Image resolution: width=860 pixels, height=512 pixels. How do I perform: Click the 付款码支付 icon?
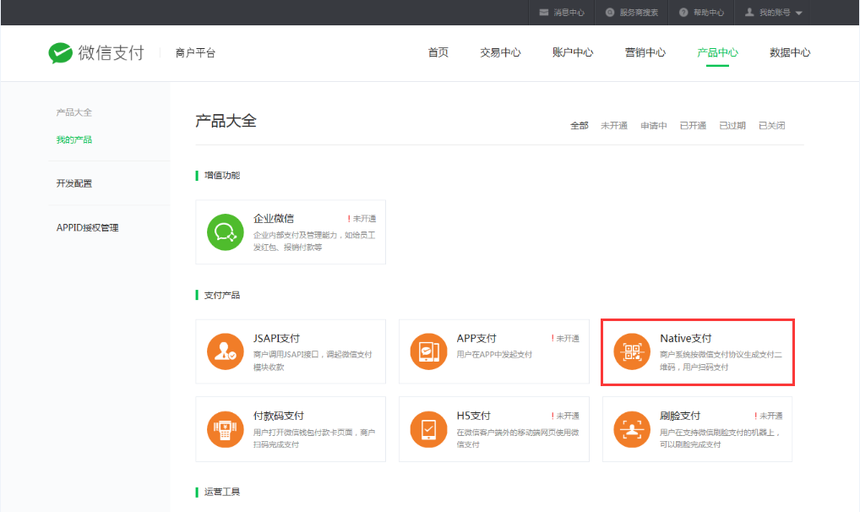(x=225, y=429)
